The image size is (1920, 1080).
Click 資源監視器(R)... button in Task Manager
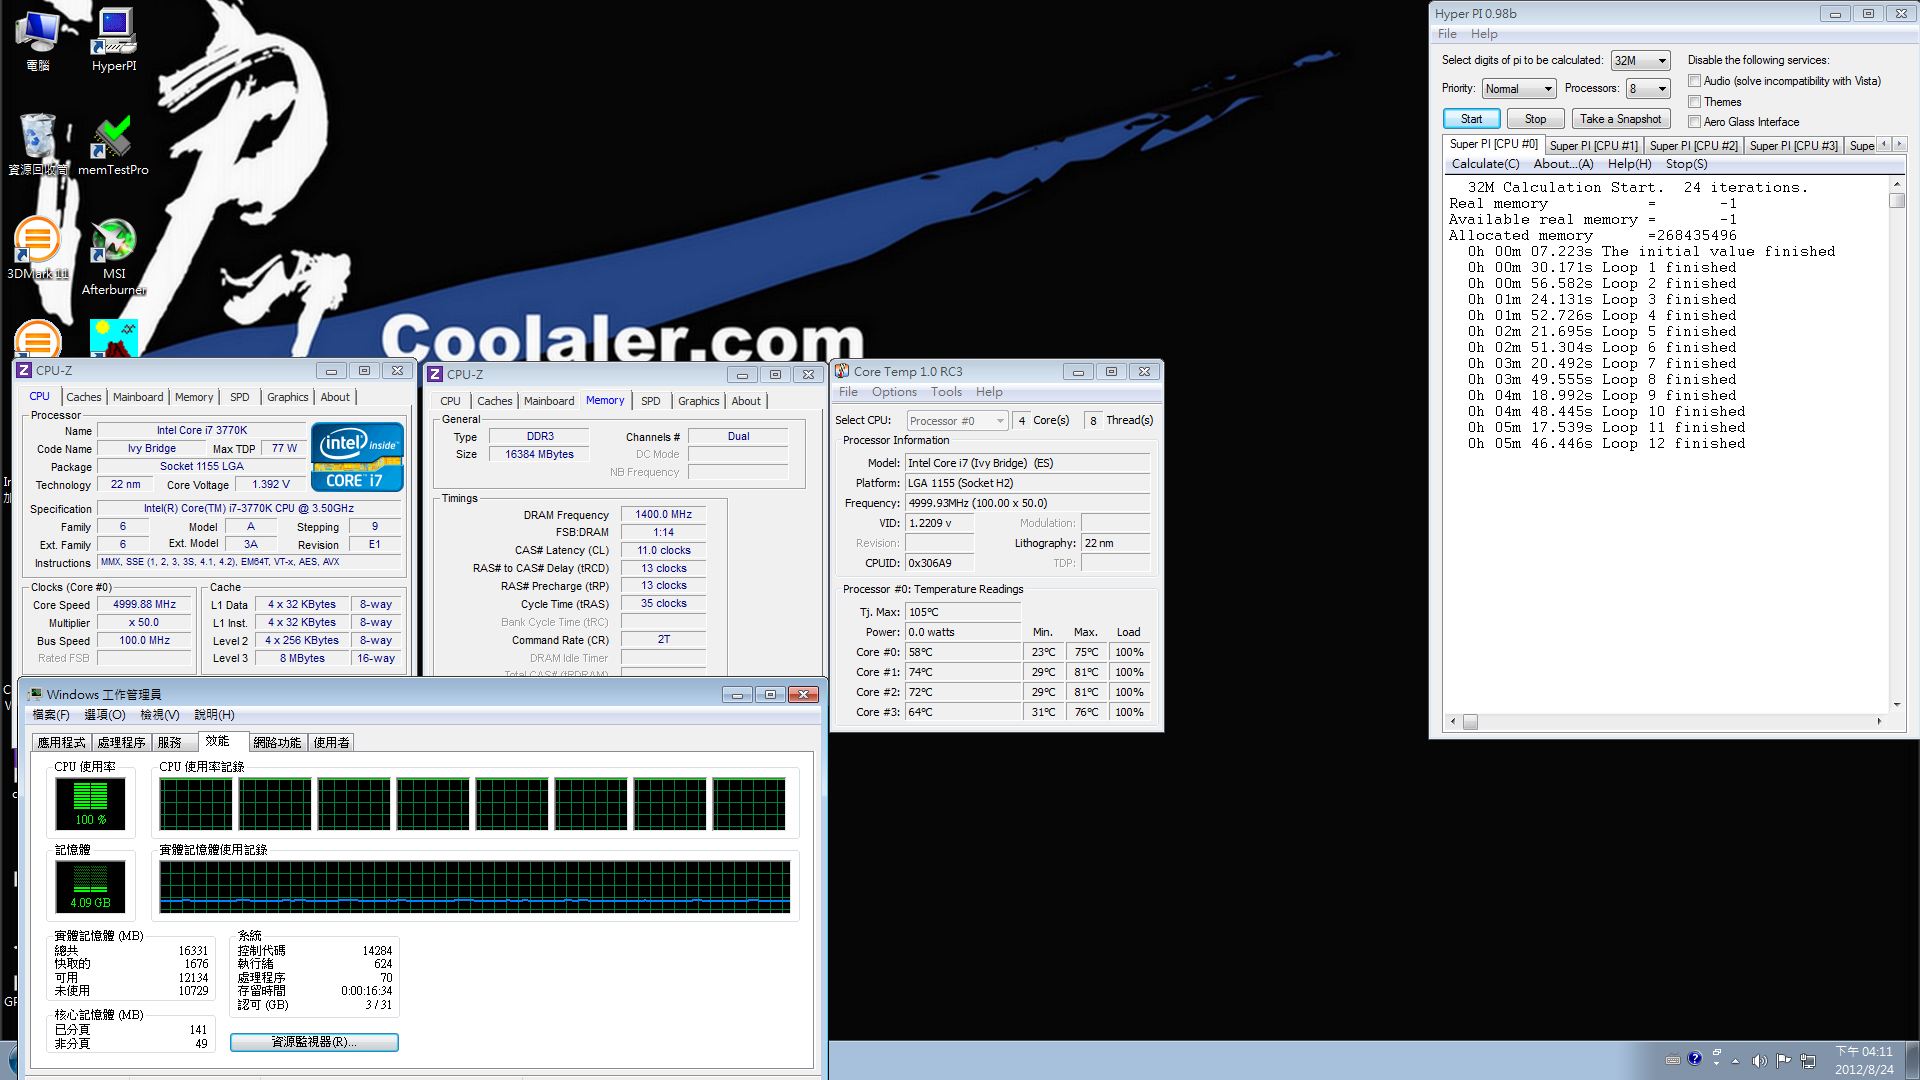coord(314,1042)
